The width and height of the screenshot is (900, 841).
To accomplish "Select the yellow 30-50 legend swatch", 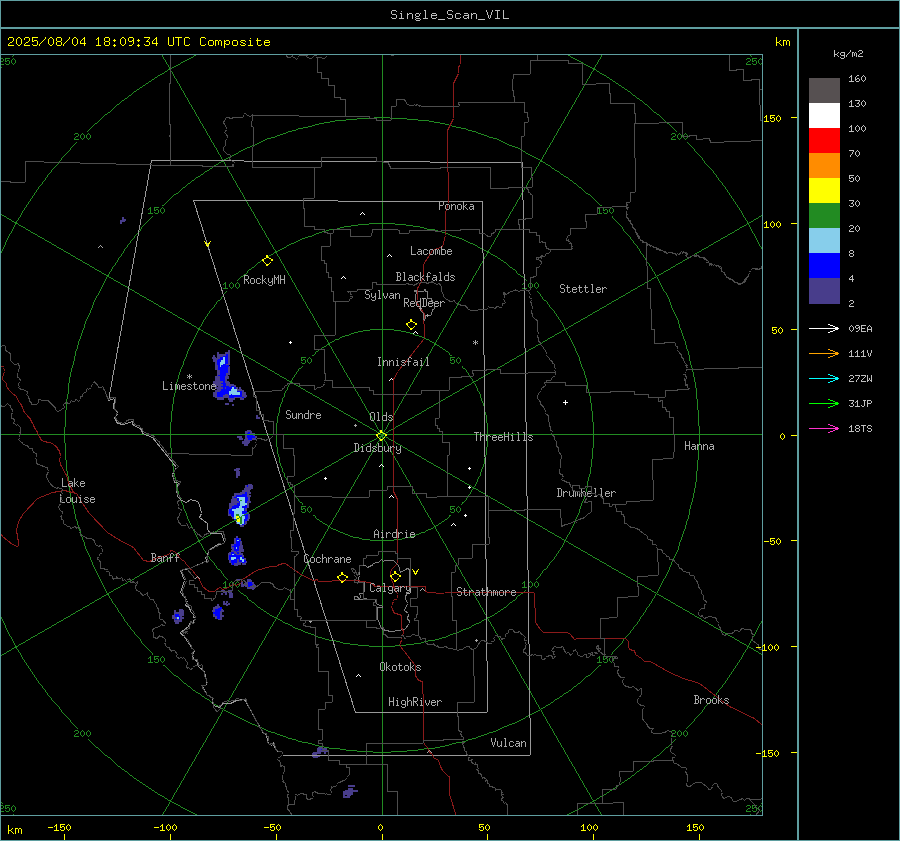I will pyautogui.click(x=824, y=191).
